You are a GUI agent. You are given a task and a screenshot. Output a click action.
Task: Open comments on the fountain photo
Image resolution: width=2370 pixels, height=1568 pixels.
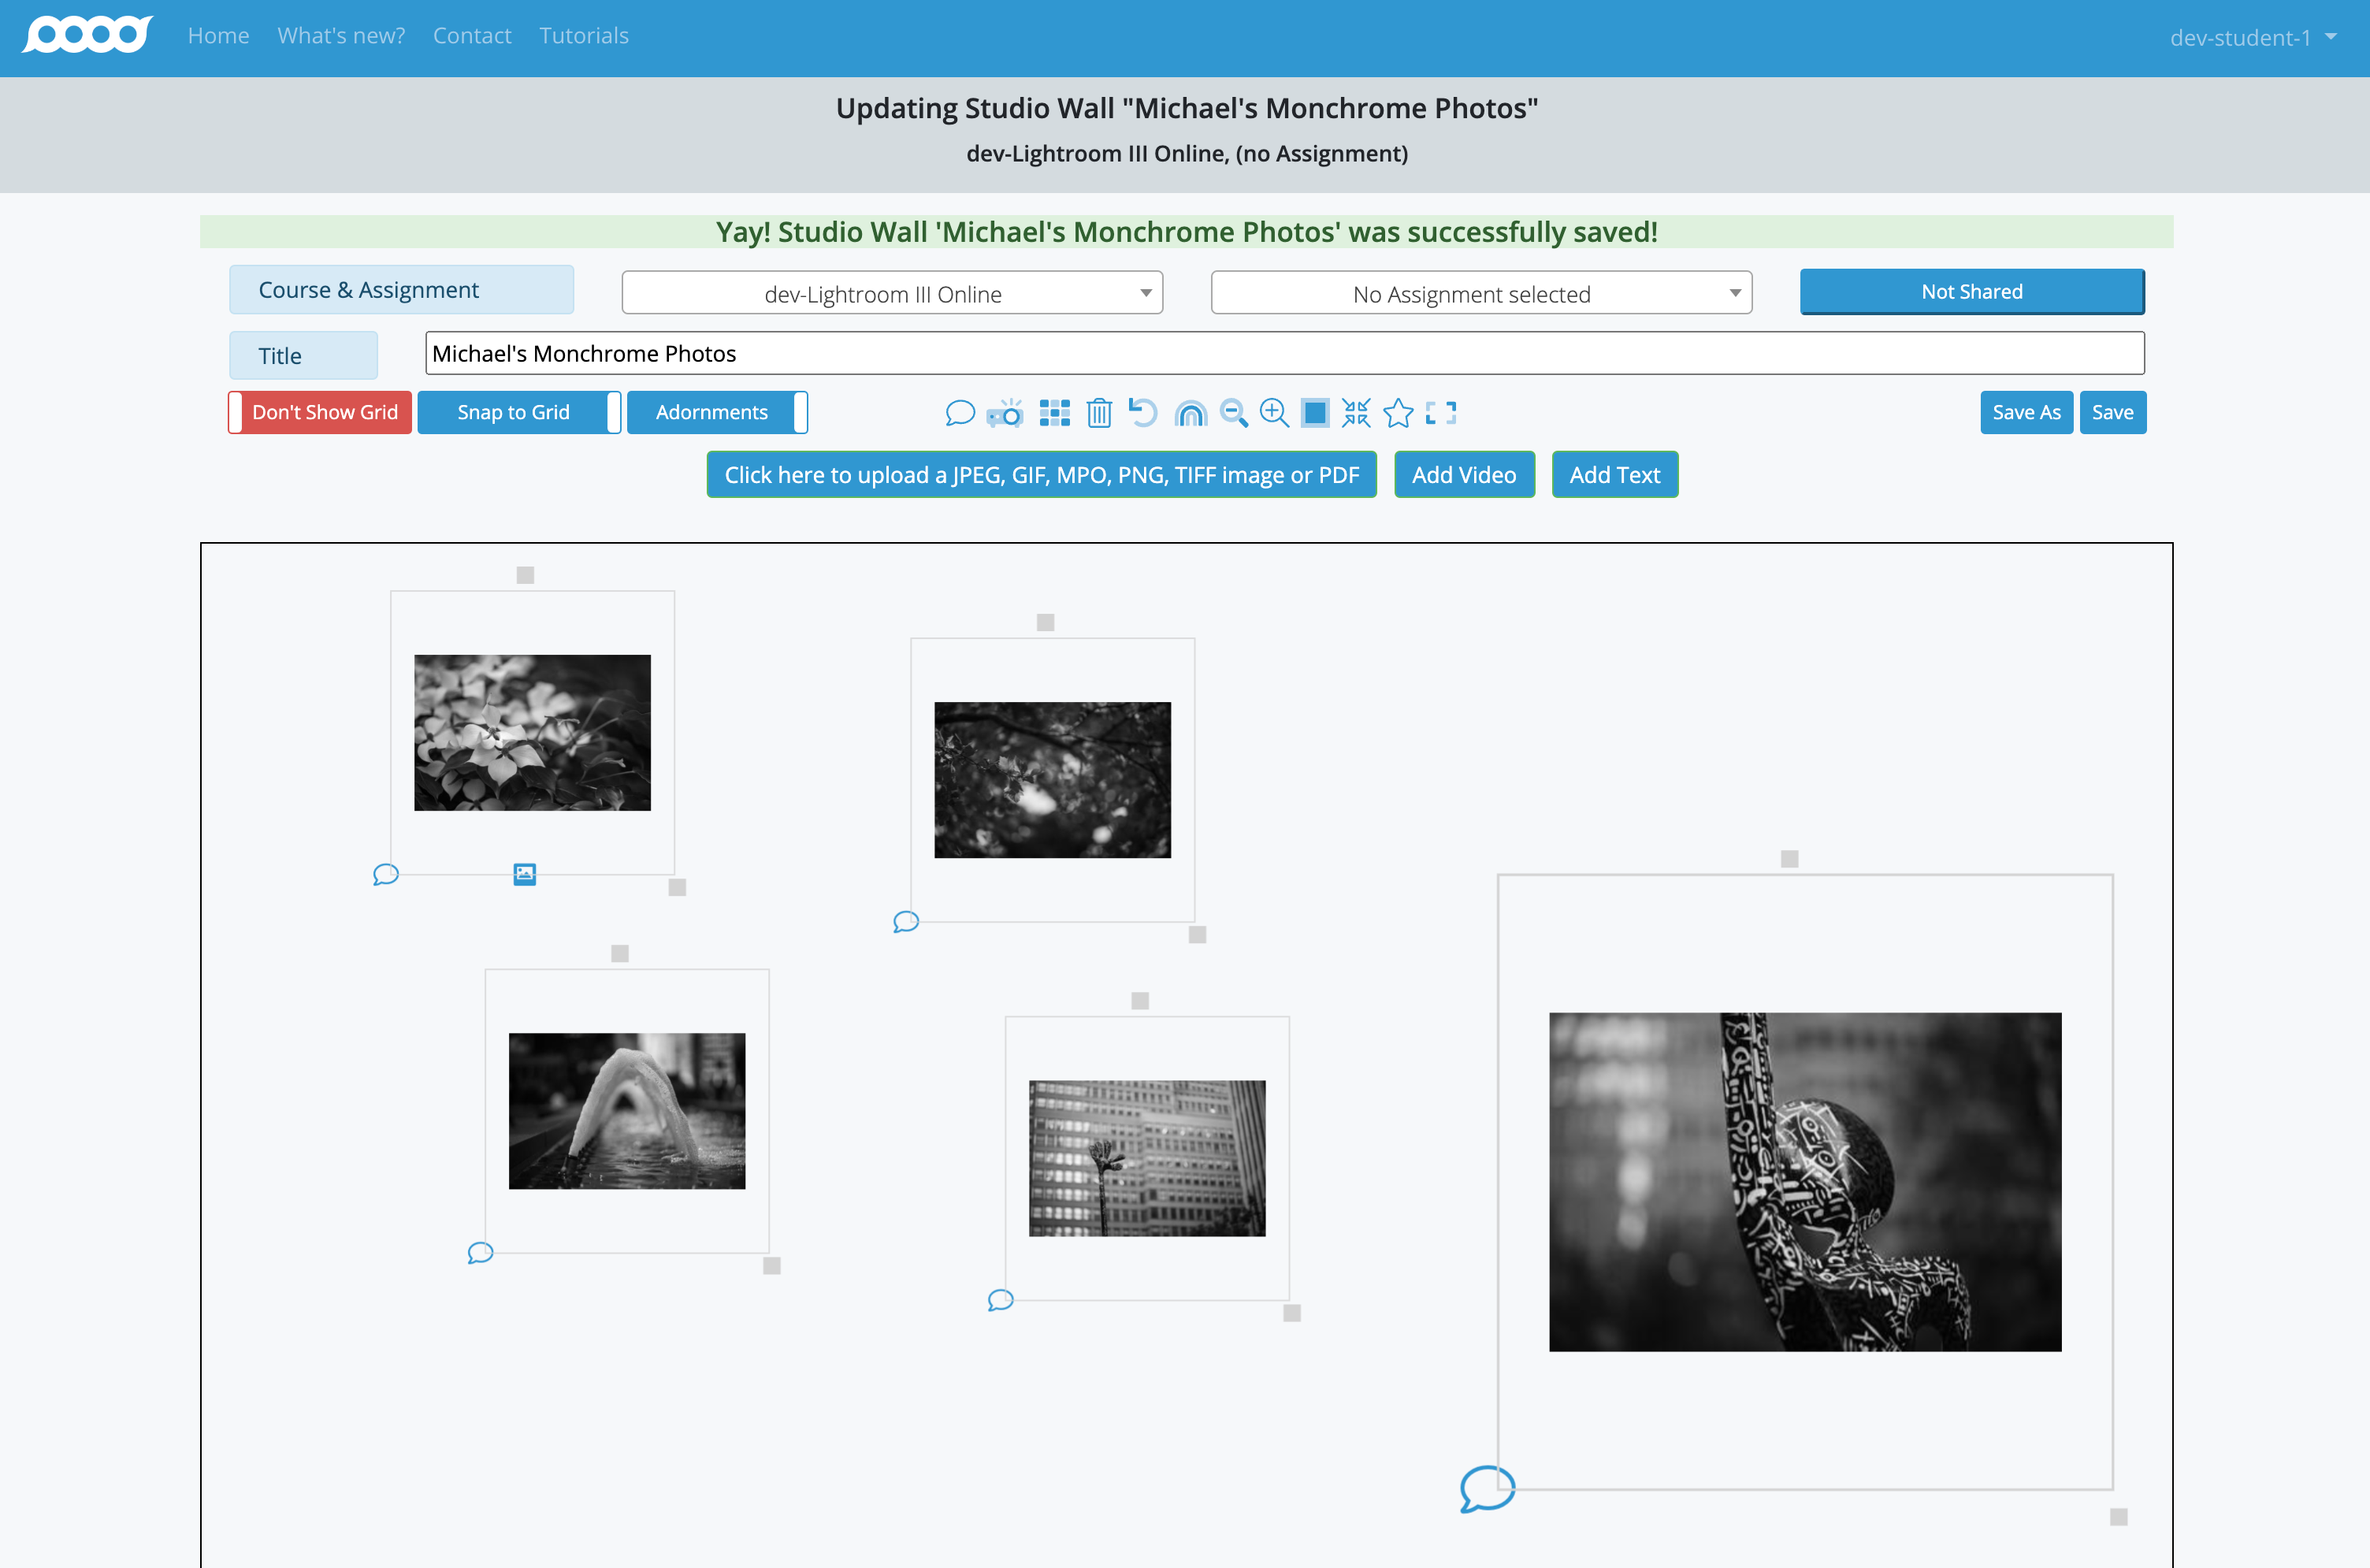coord(480,1253)
